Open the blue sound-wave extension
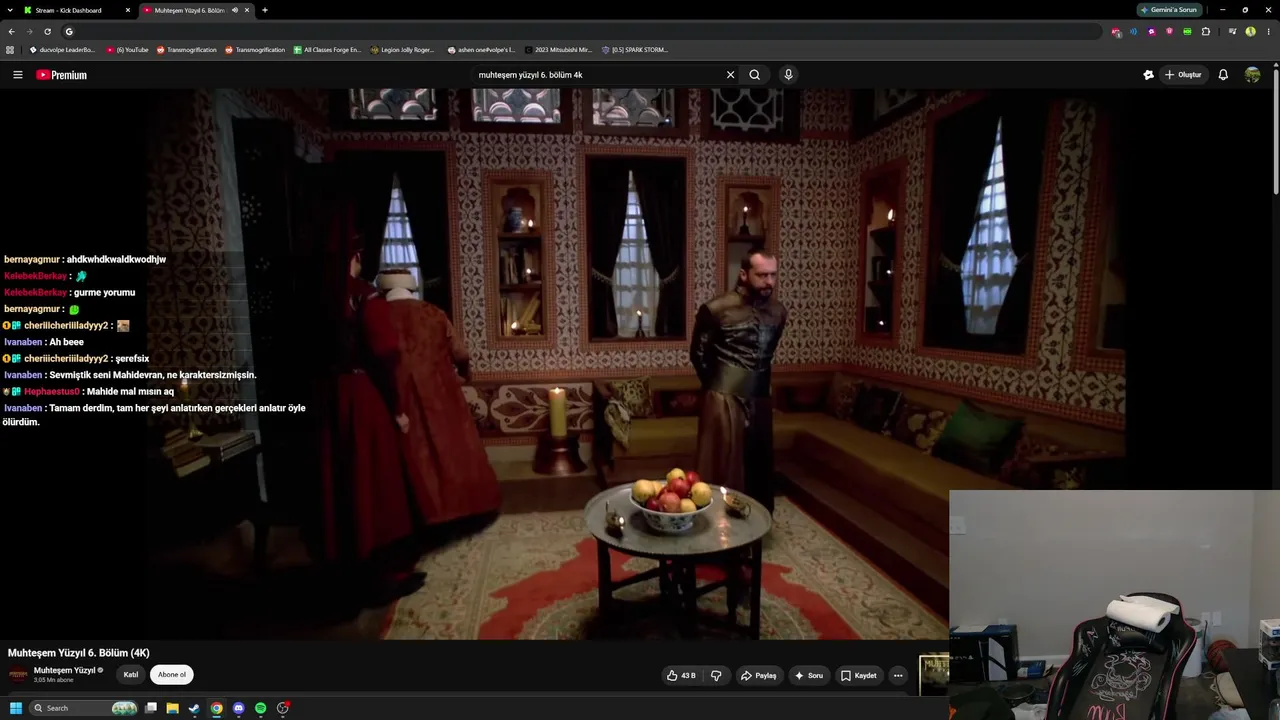Image resolution: width=1280 pixels, height=720 pixels. [x=1134, y=32]
